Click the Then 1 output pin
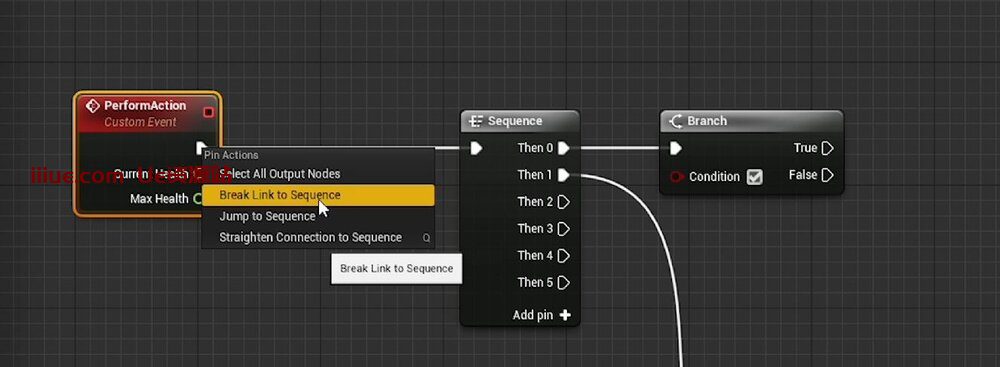 [x=563, y=175]
